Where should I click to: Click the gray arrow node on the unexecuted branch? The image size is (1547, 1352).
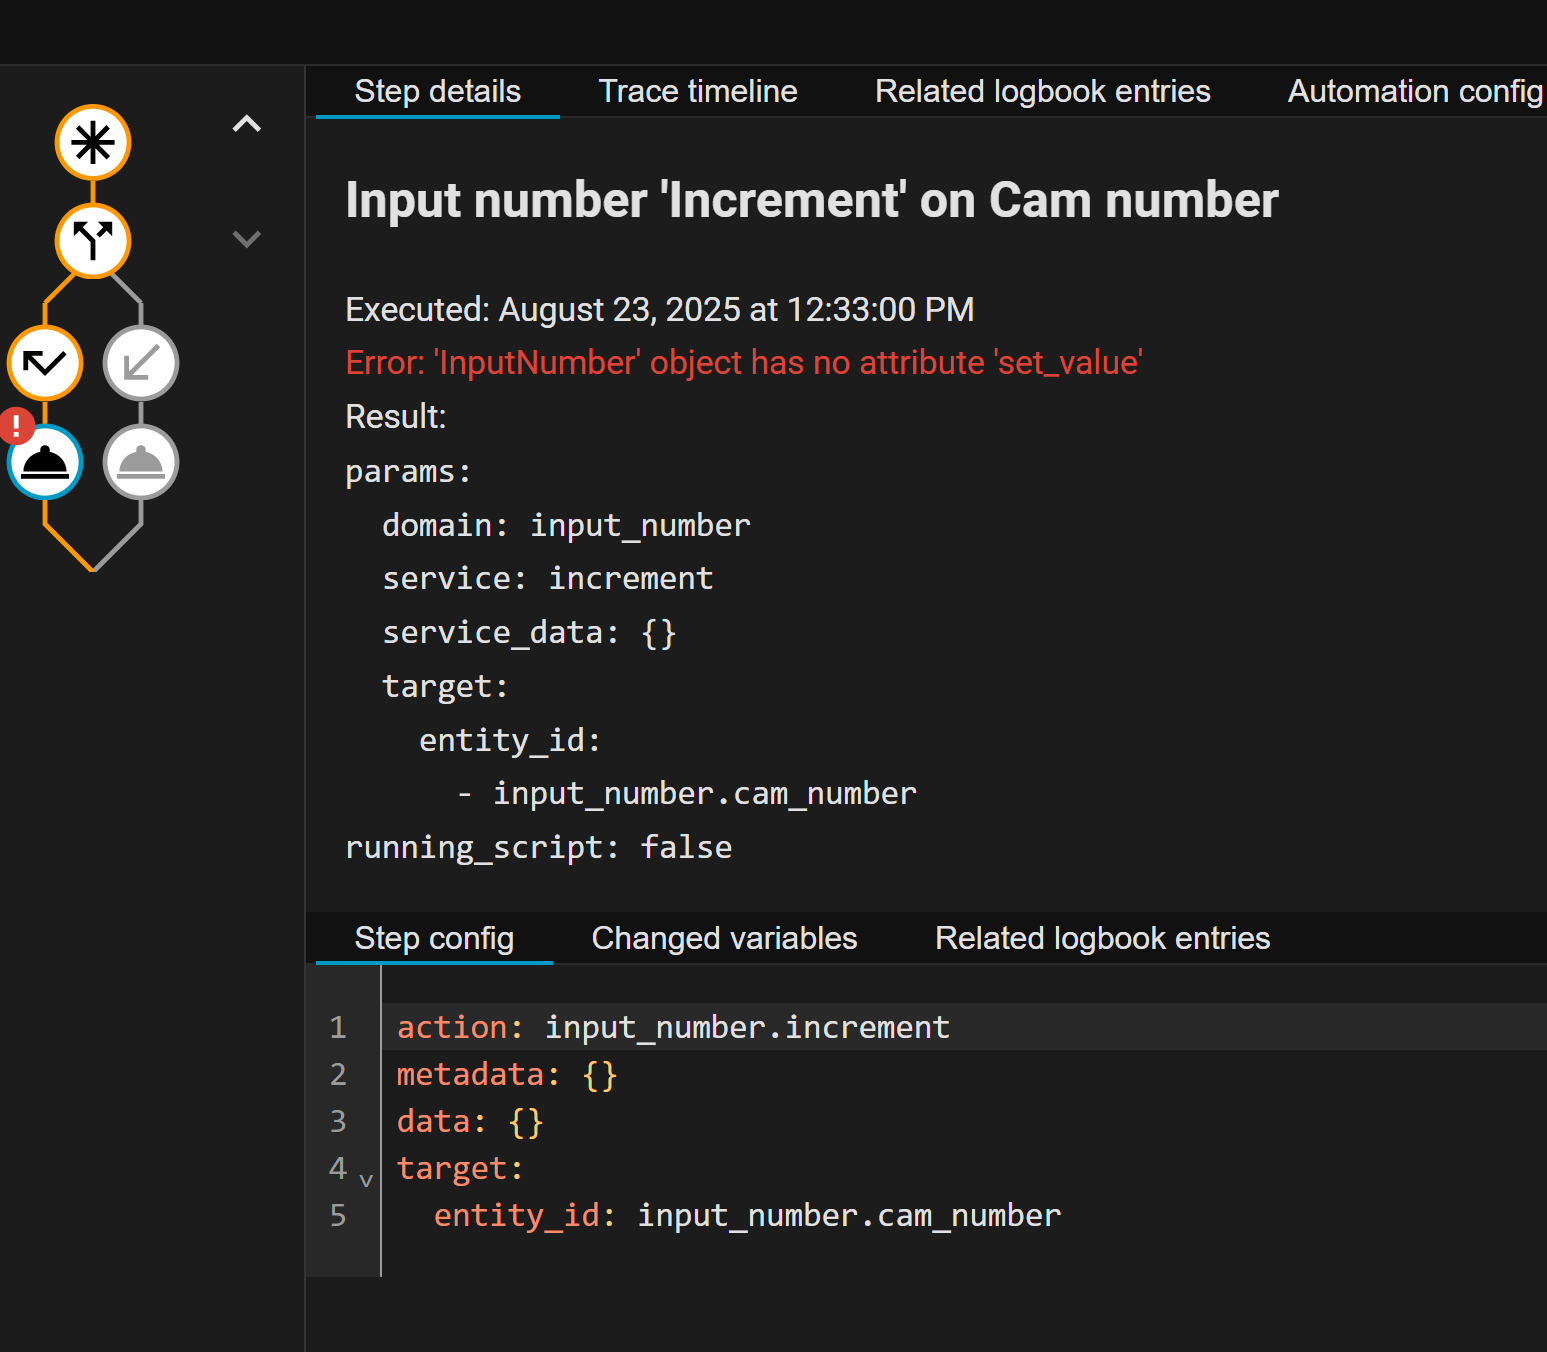141,363
